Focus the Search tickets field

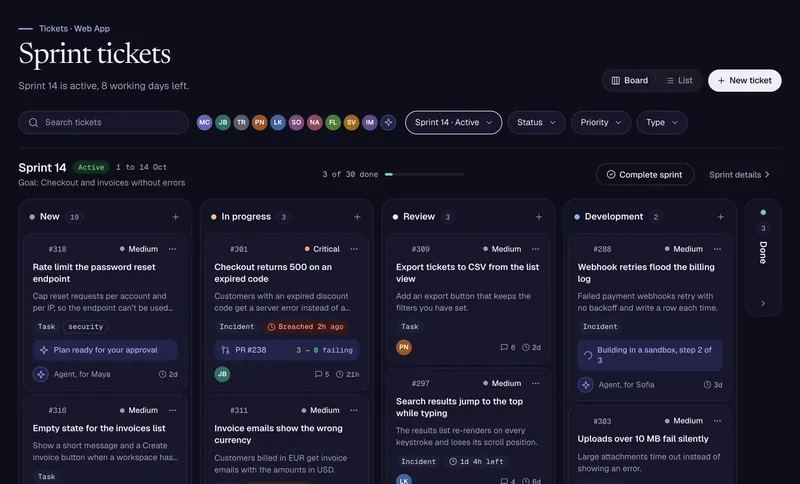pyautogui.click(x=104, y=122)
